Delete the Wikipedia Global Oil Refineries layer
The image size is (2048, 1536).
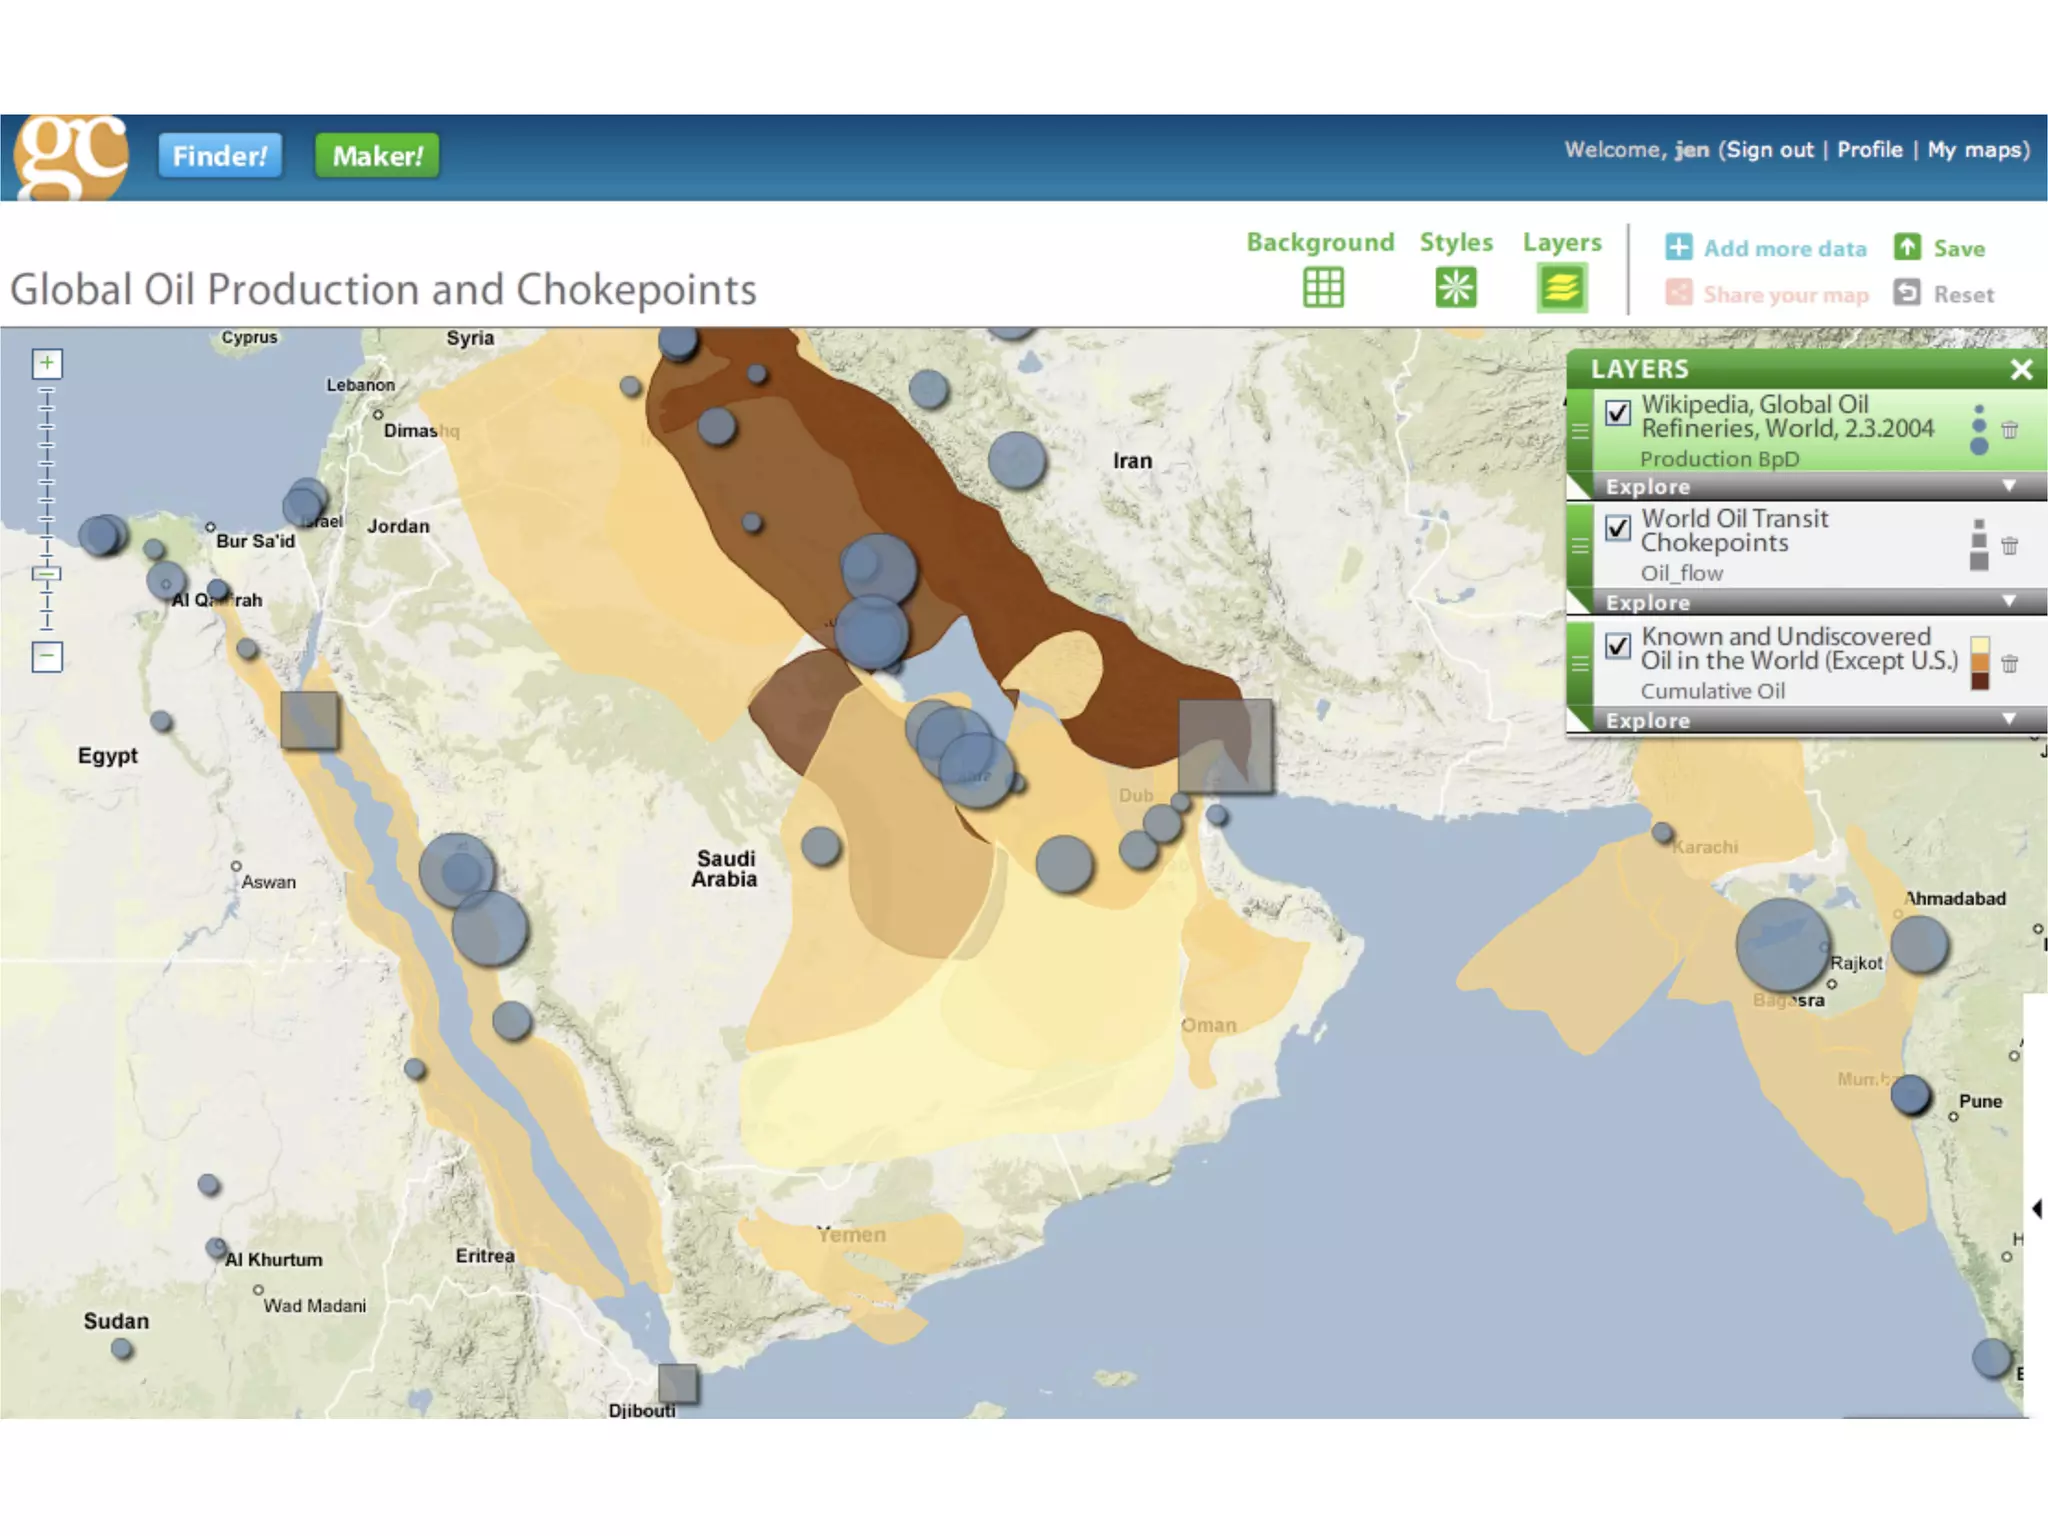(2009, 430)
